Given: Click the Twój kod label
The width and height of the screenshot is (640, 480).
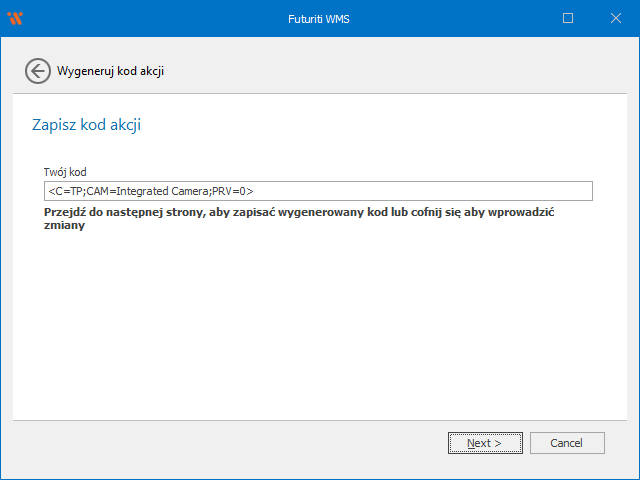Looking at the screenshot, I should pyautogui.click(x=65, y=172).
